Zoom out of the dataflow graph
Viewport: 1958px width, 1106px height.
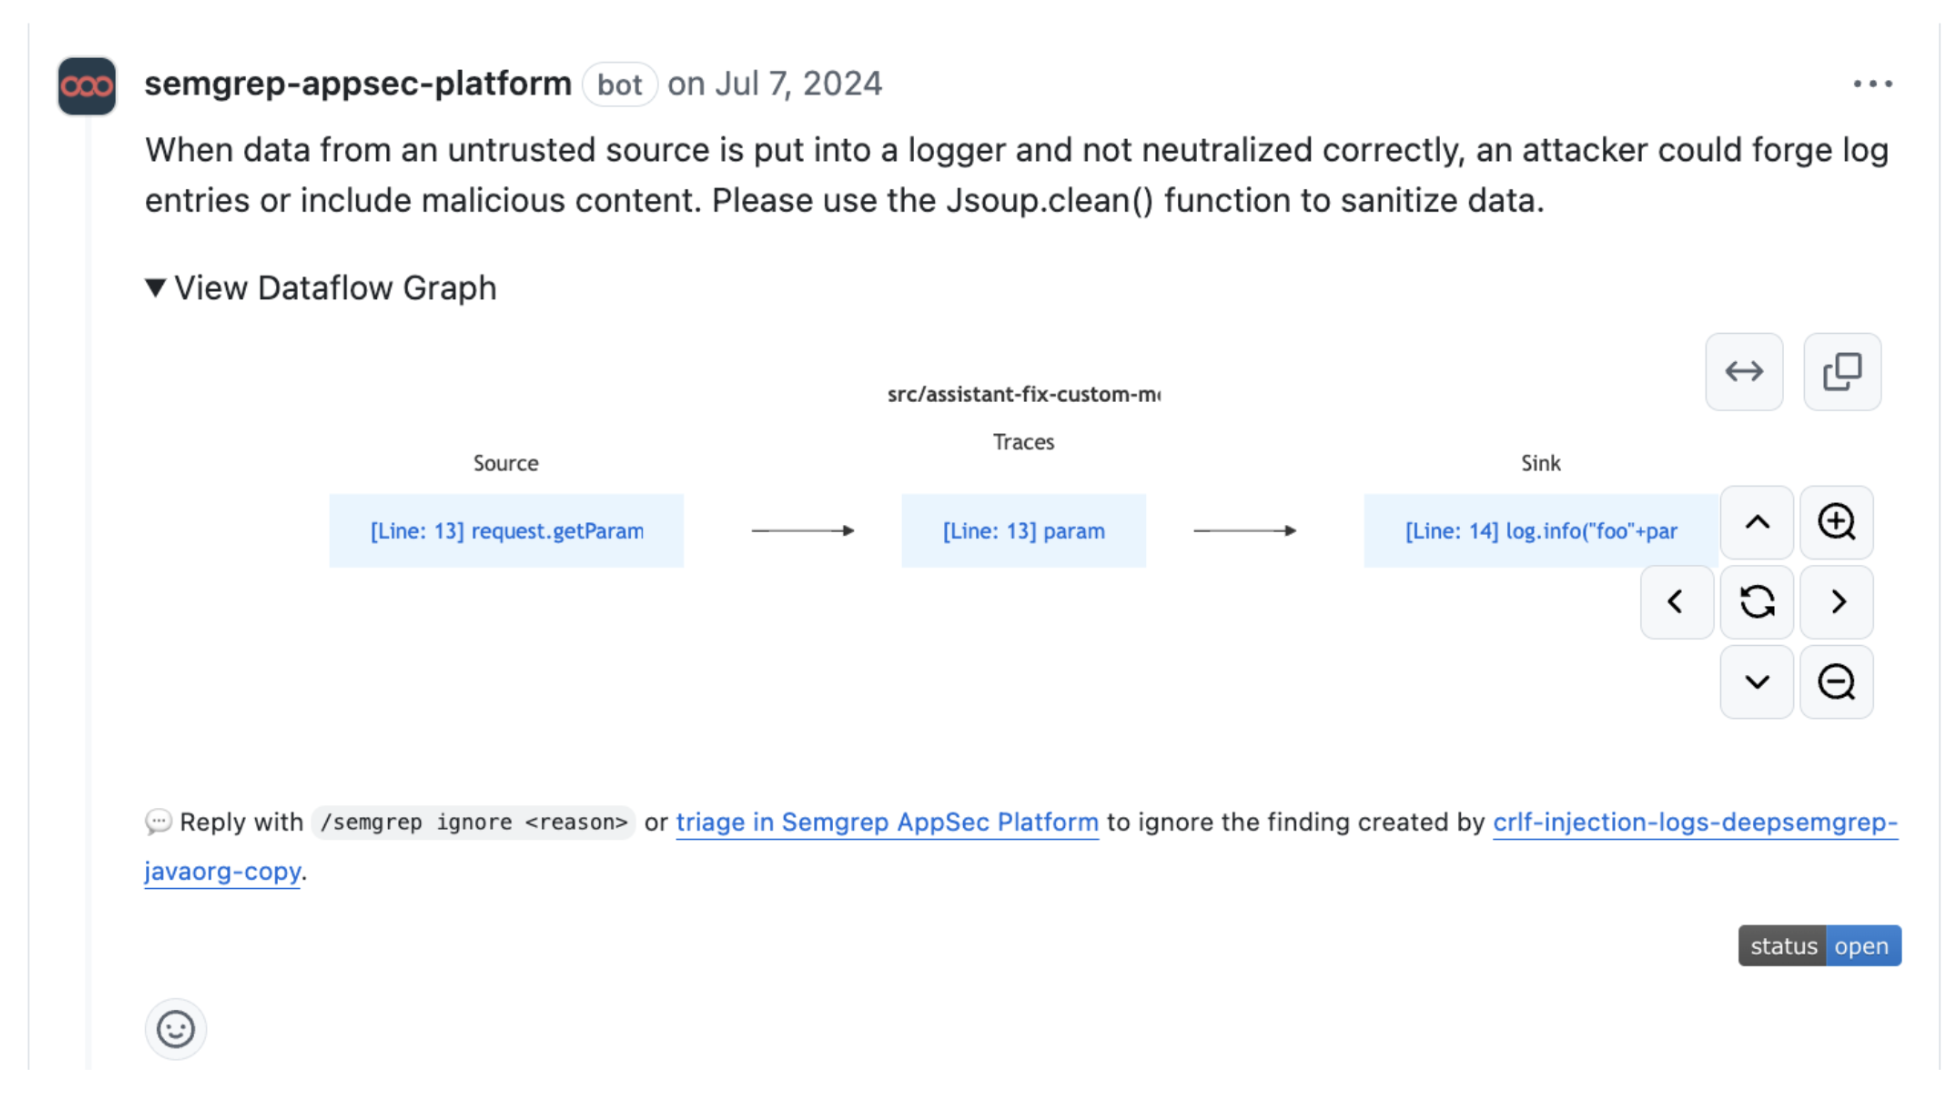[1836, 682]
